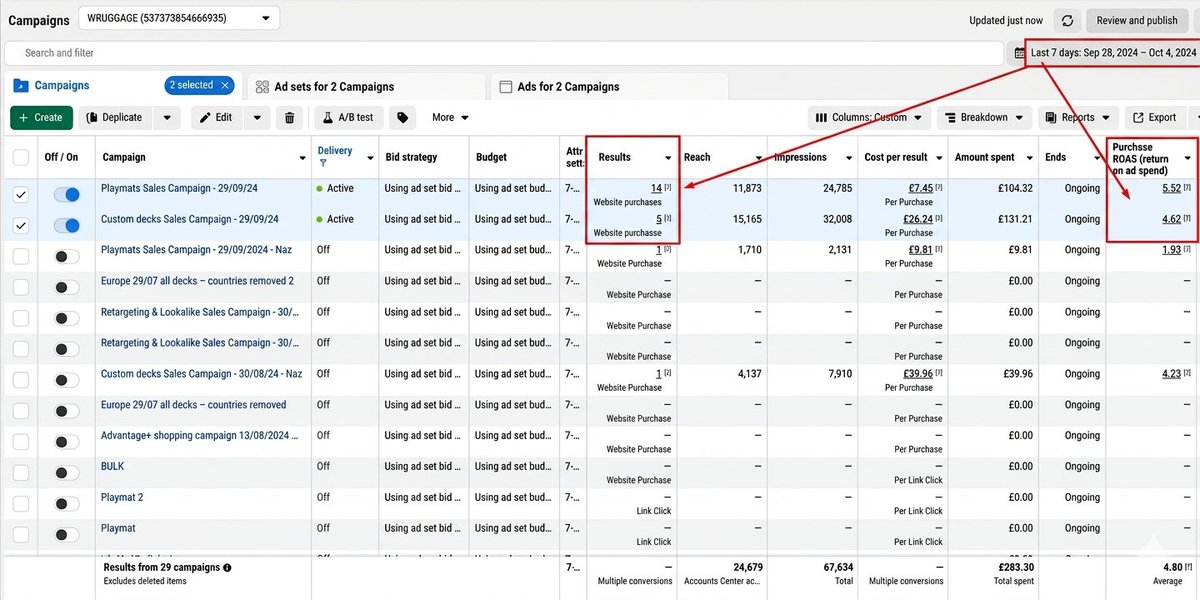Click the Ad sets grid icon

(x=262, y=87)
